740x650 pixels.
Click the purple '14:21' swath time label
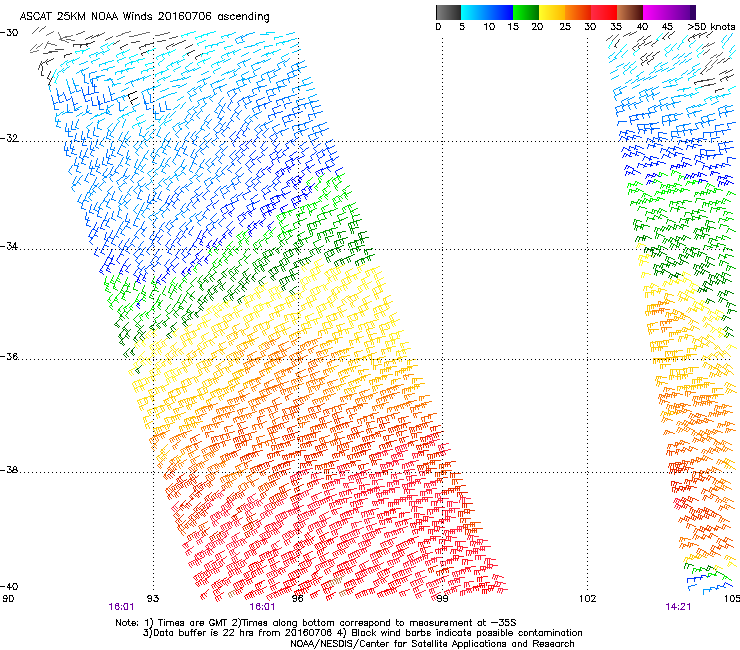point(678,607)
